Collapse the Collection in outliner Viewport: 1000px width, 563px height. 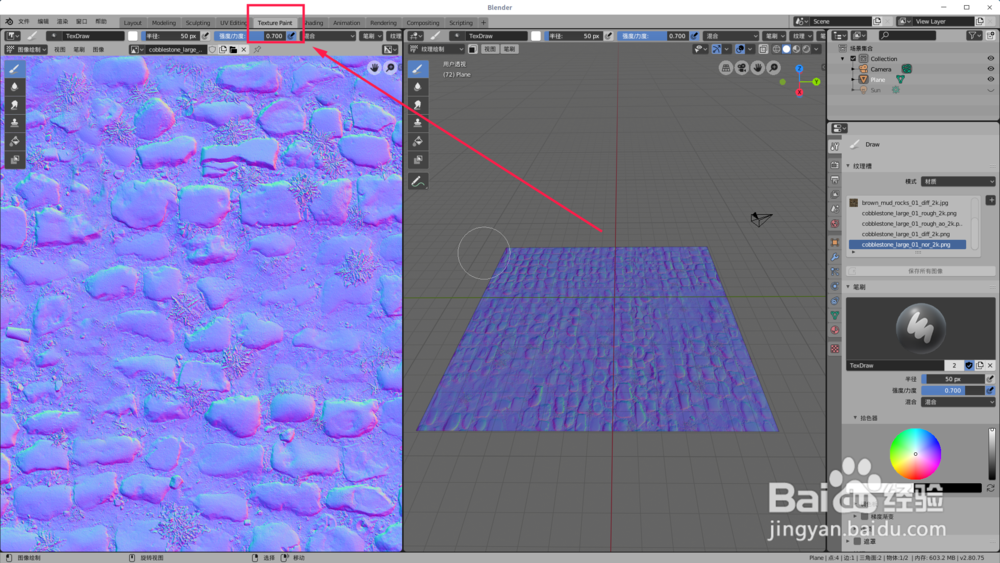pyautogui.click(x=843, y=59)
